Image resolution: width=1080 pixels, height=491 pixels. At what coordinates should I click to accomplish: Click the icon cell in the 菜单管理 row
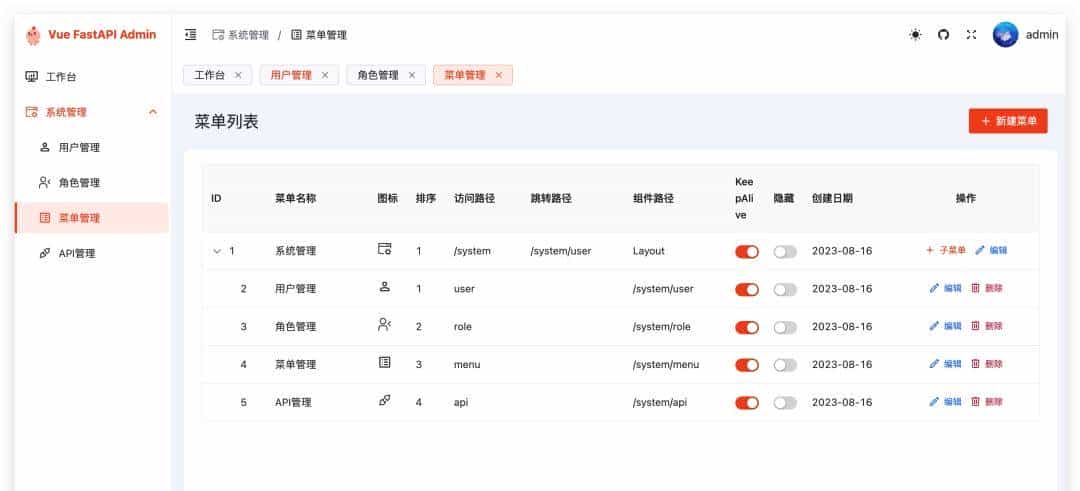pos(384,362)
